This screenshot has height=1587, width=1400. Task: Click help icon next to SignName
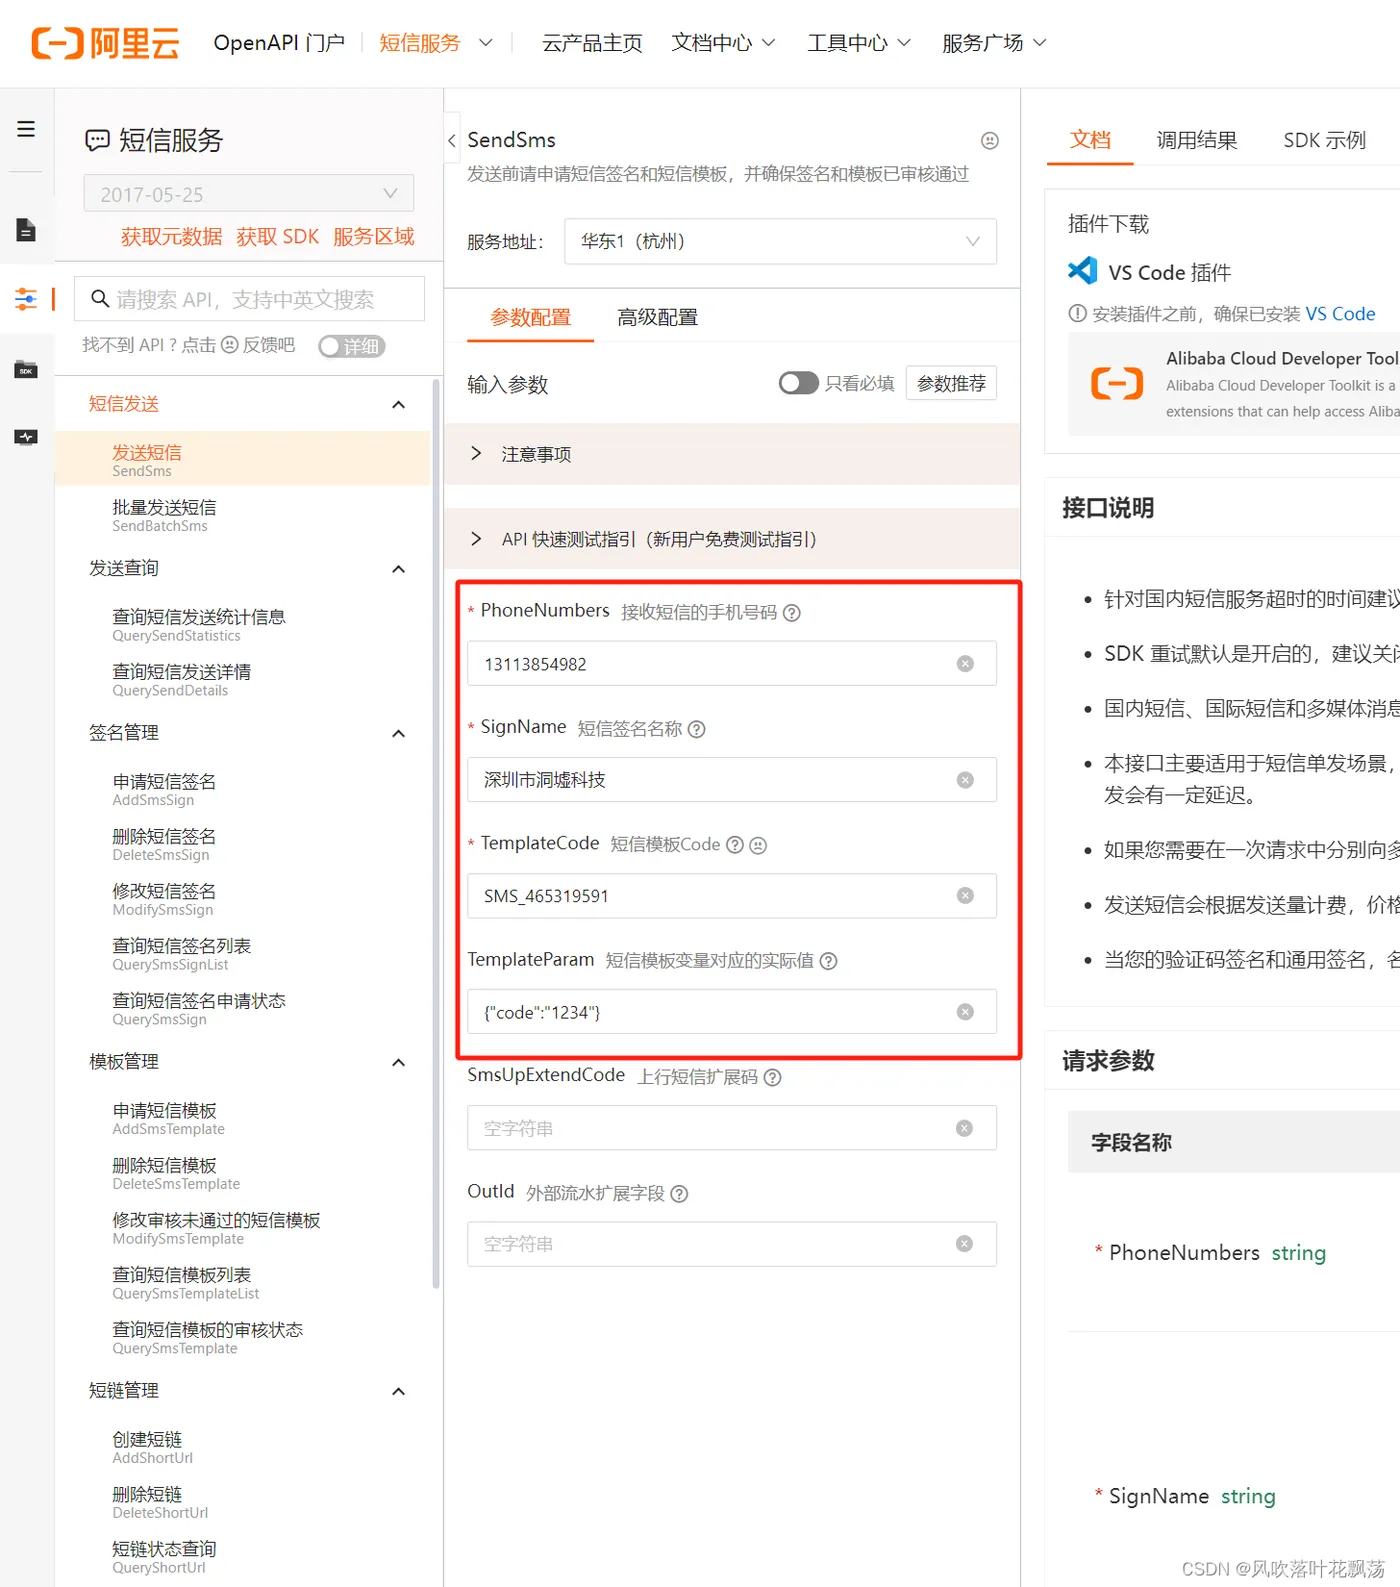[x=697, y=729]
